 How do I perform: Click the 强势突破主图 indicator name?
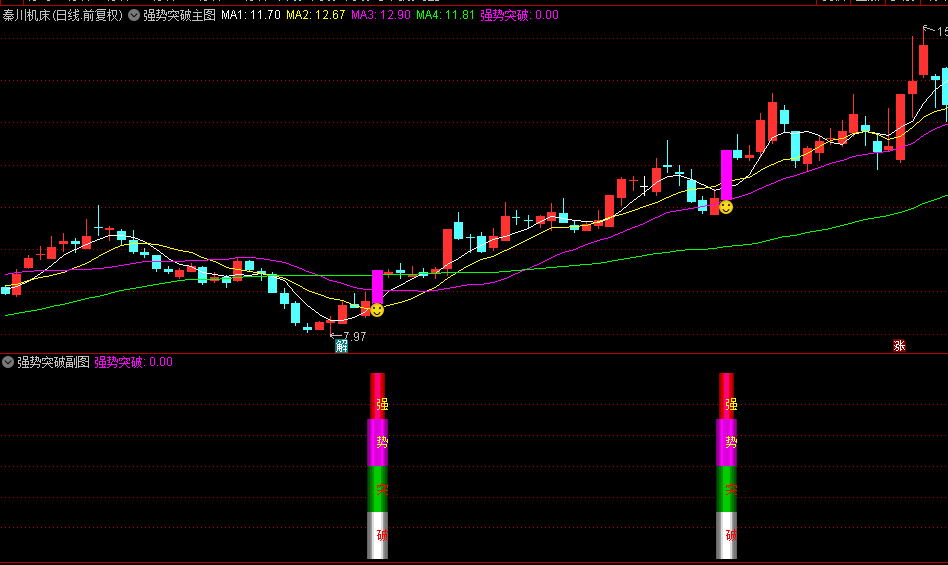pyautogui.click(x=180, y=15)
